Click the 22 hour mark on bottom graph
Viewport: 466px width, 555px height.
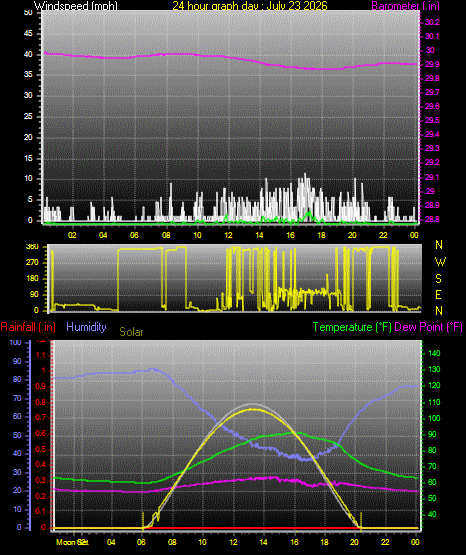pos(385,542)
